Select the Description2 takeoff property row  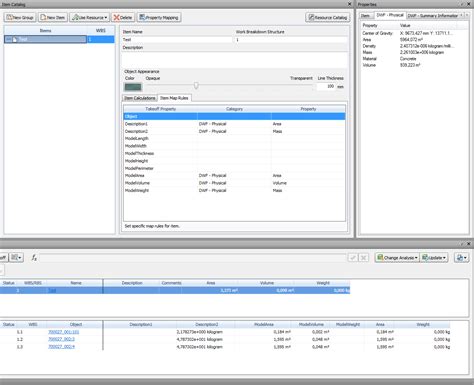234,131
